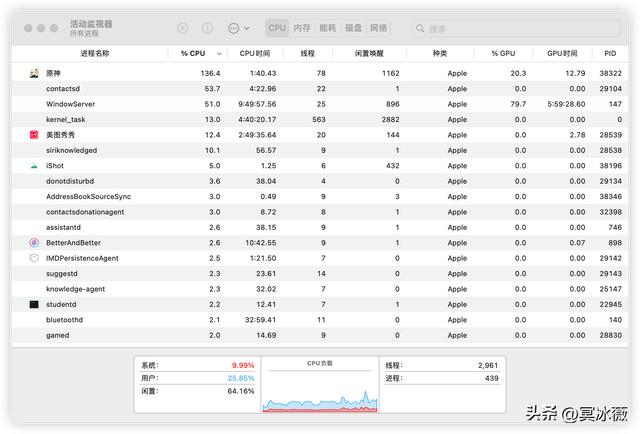Screen dimensions: 640x434
Task: Click WindowServer GPU value 79.7
Action: 518,104
